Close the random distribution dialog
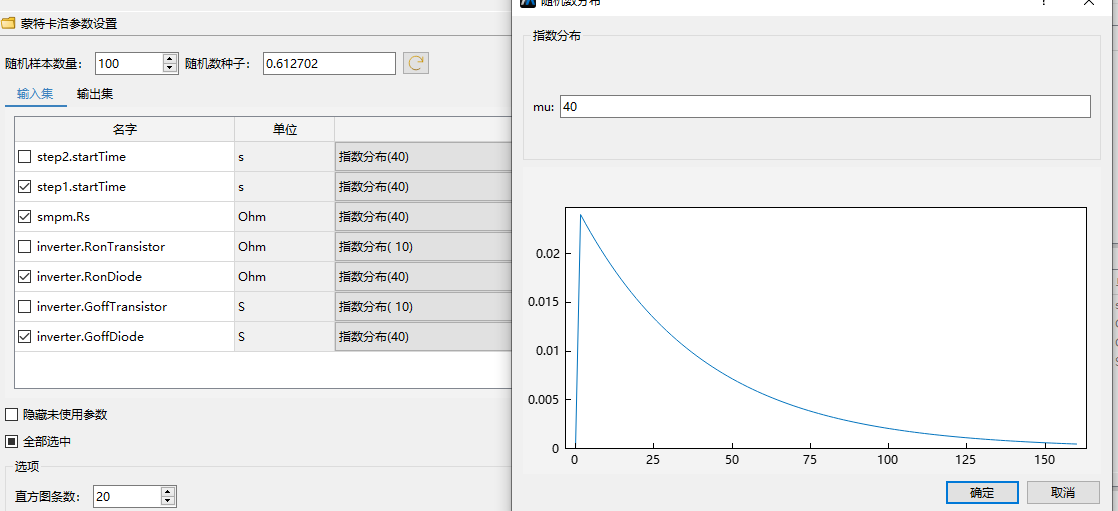 [x=1089, y=3]
